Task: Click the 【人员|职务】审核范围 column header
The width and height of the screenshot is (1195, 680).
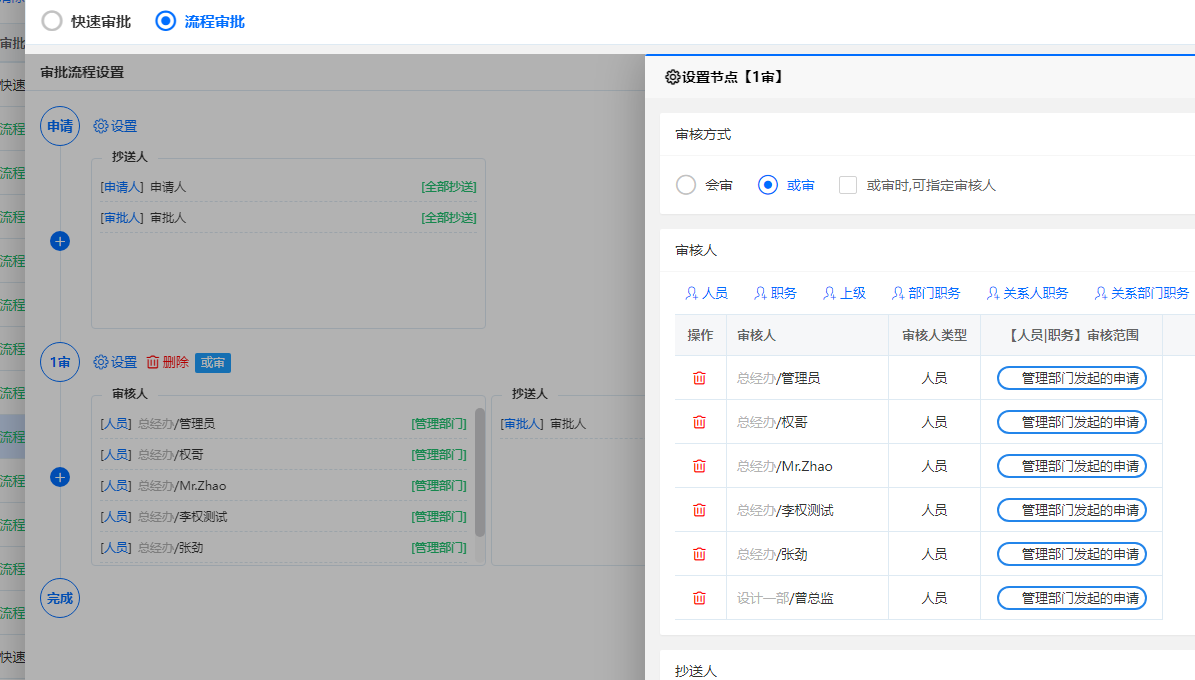Action: coord(1072,335)
